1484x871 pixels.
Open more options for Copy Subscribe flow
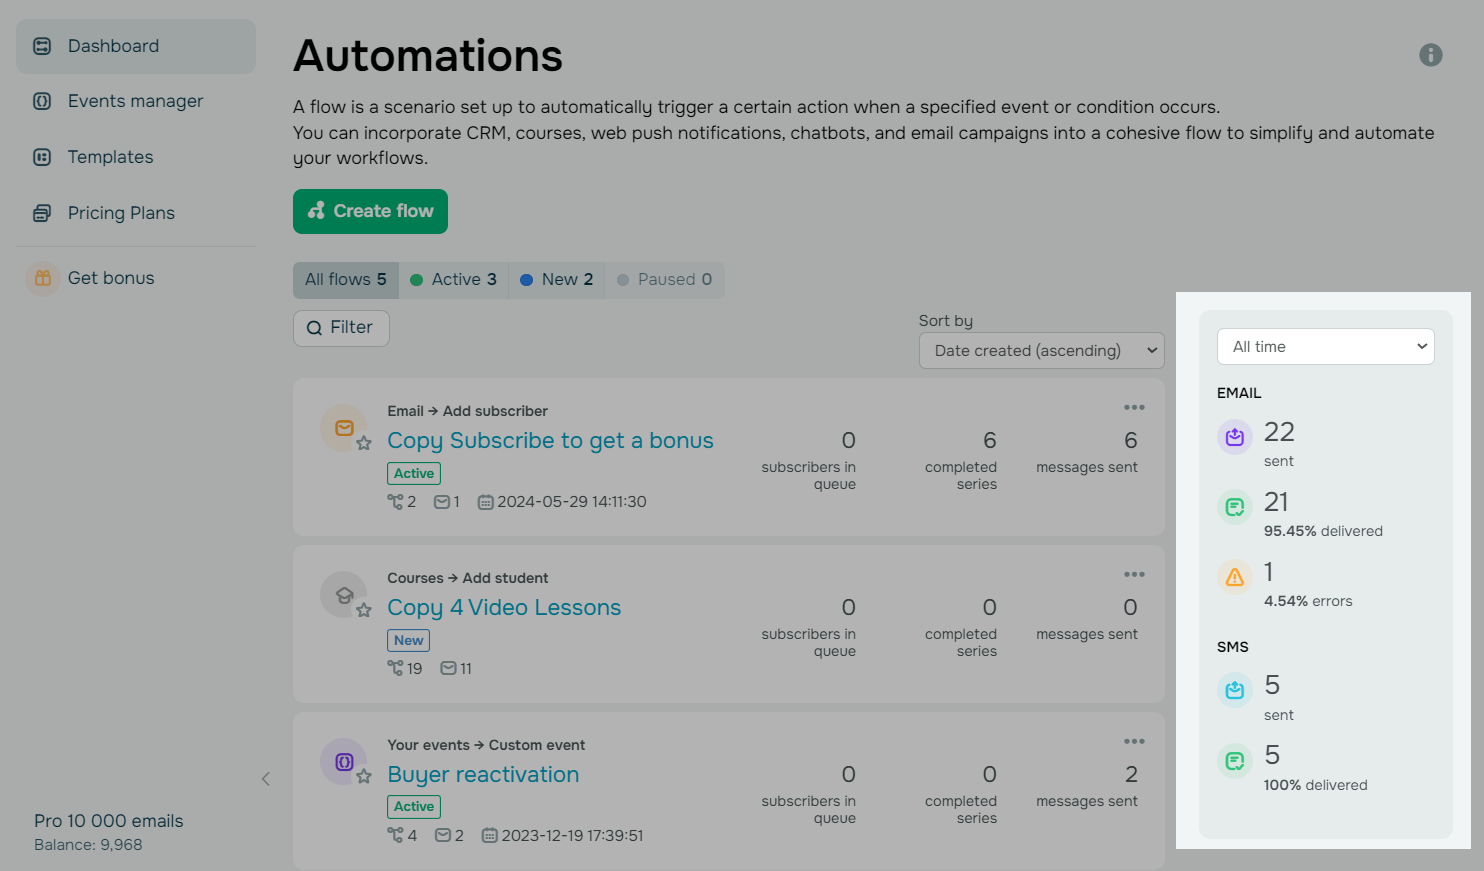1134,408
